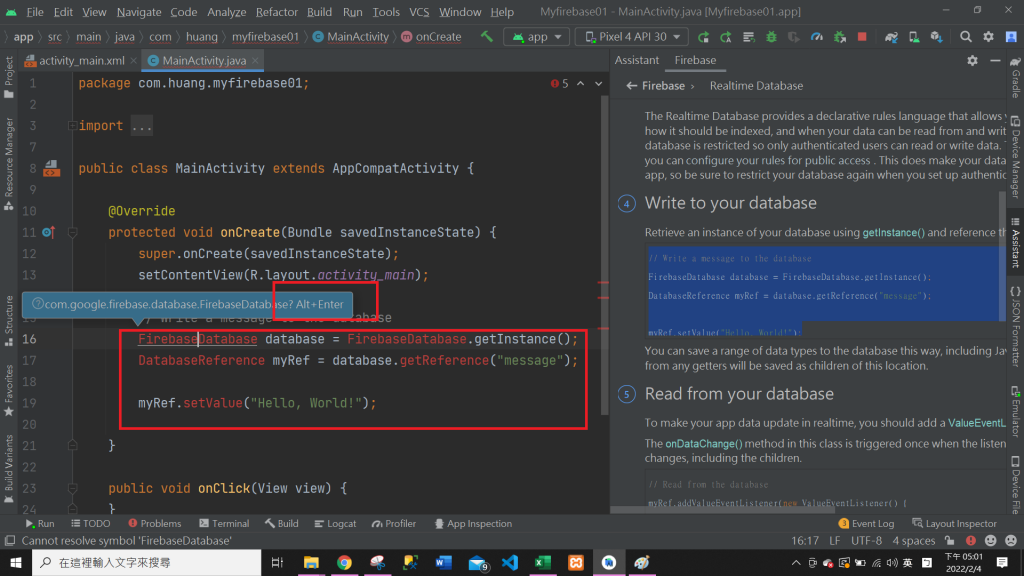
Task: Click the Windows Start button
Action: click(x=16, y=562)
